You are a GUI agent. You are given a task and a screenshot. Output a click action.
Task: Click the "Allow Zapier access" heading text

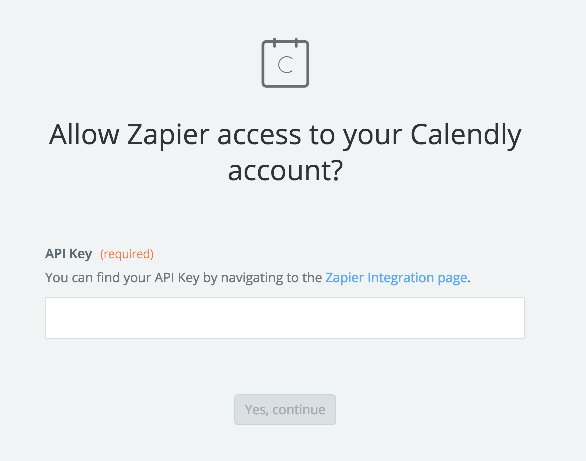(175, 135)
